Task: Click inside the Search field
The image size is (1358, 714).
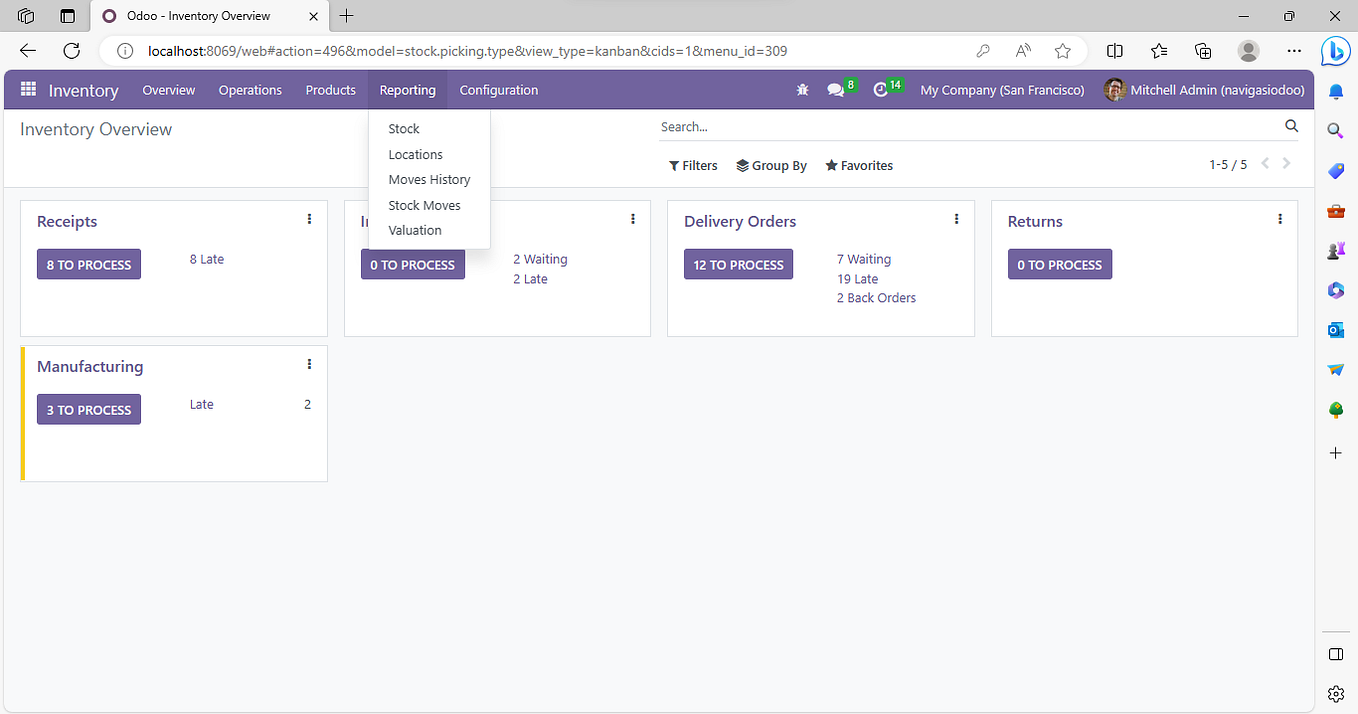Action: (x=900, y=126)
